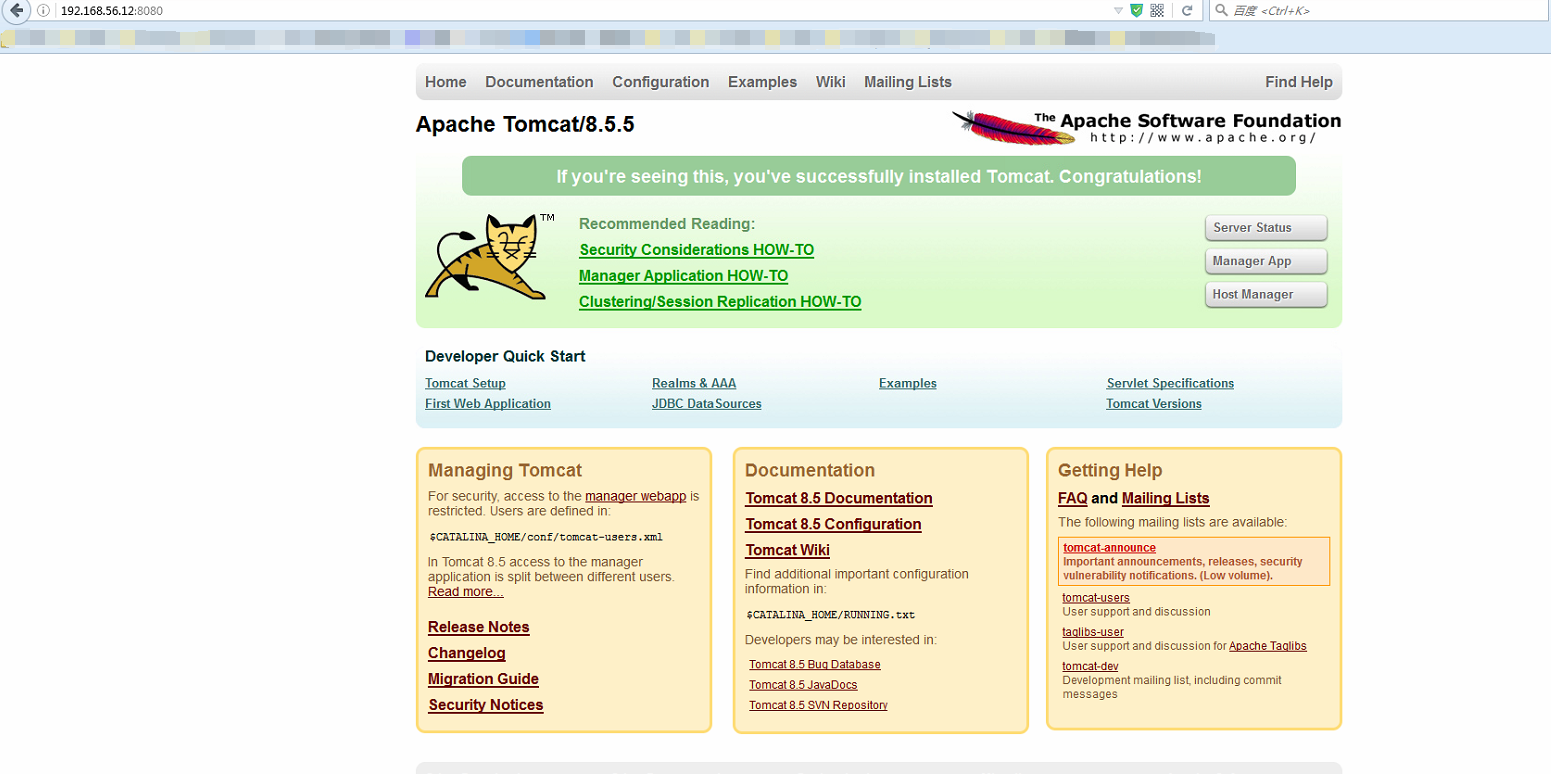Open the Configuration navigation item

coord(660,82)
